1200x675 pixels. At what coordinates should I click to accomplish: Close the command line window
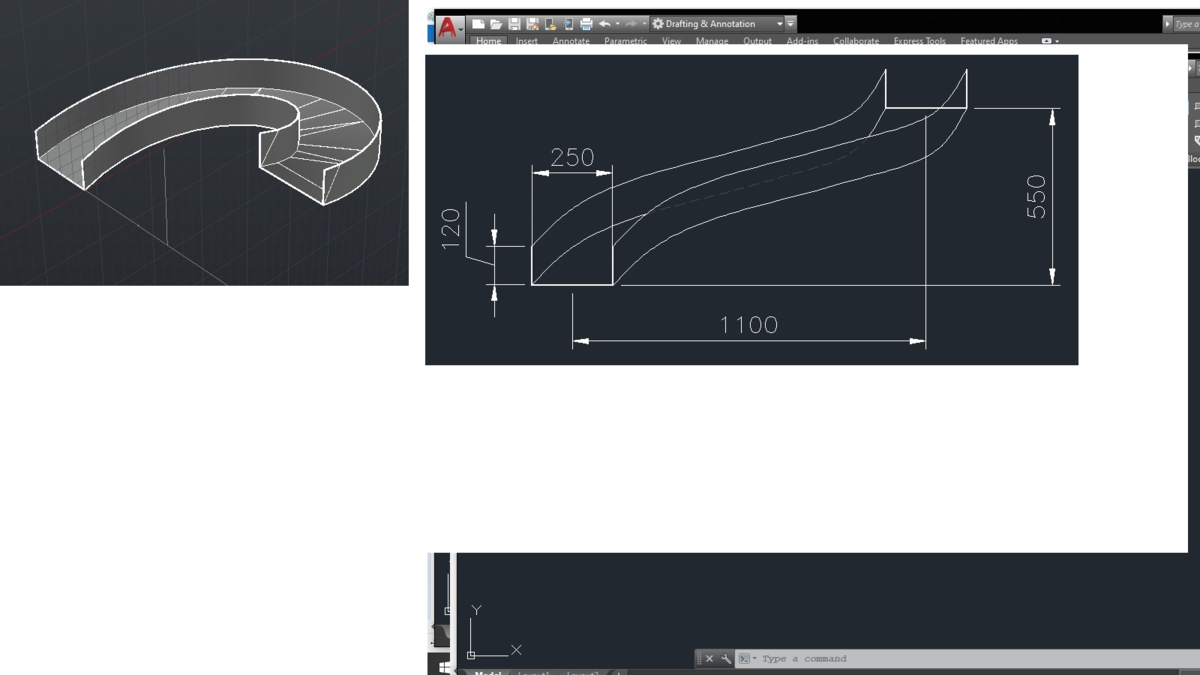[709, 659]
